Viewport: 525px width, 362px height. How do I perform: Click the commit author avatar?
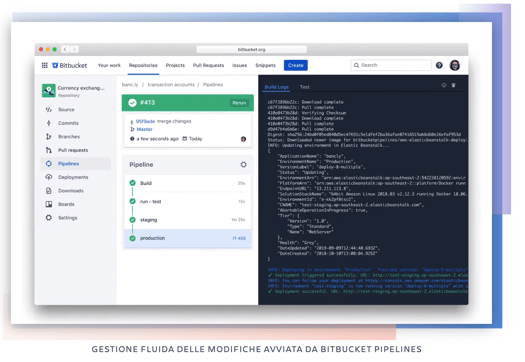pos(243,139)
